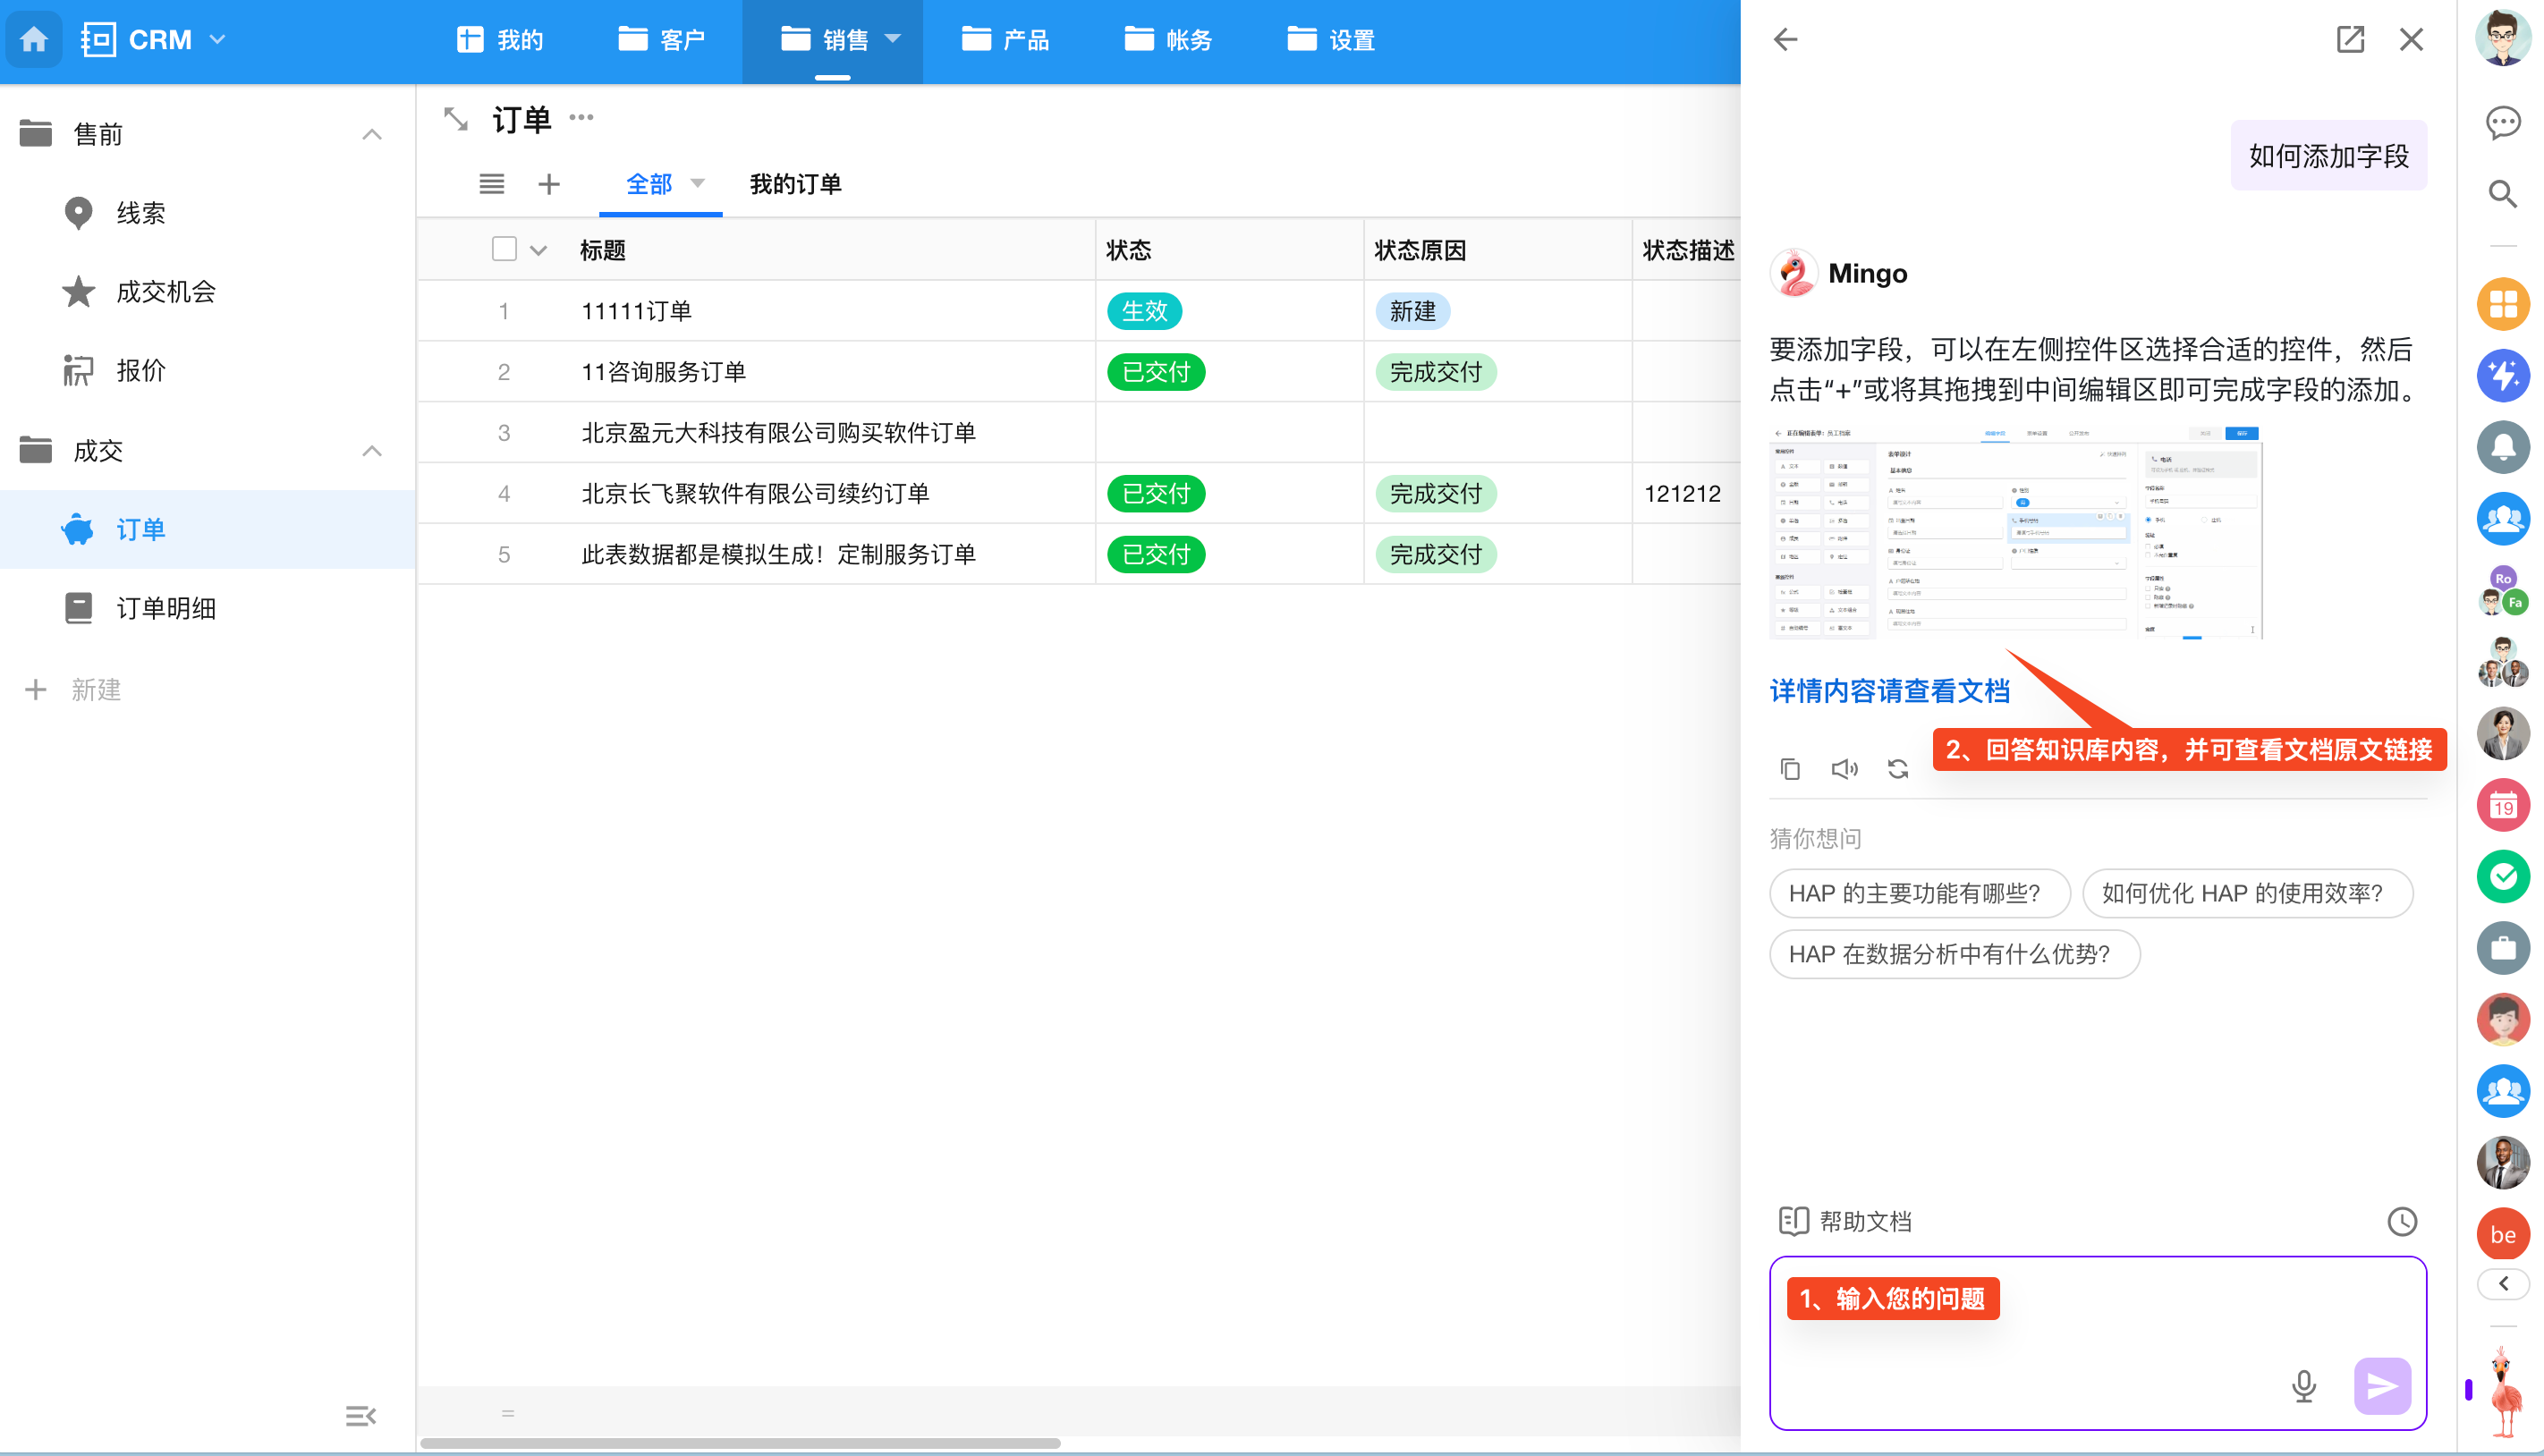This screenshot has width=2544, height=1456.
Task: Open the CRM app switcher dropdown
Action: [218, 40]
